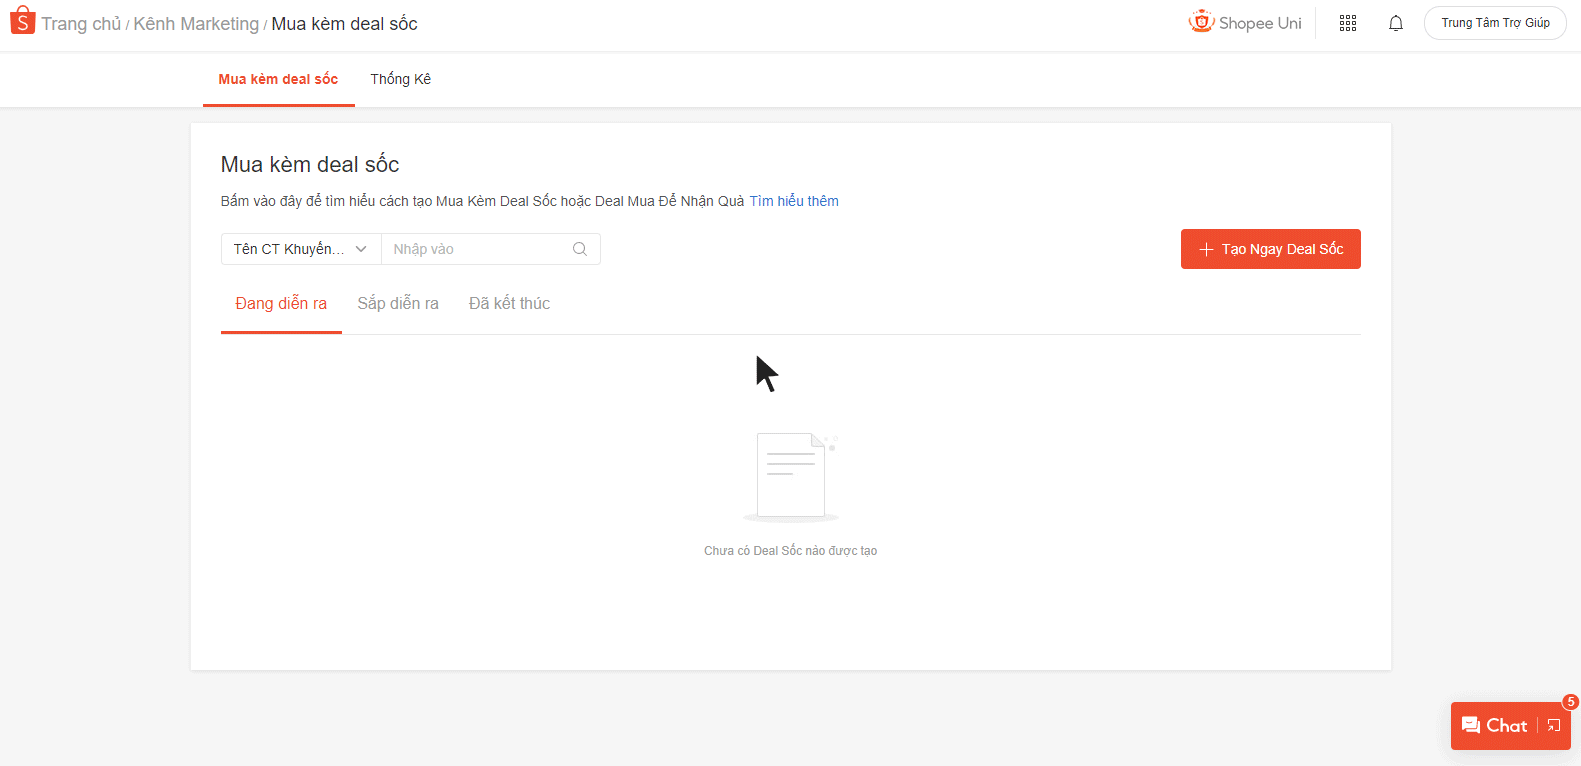Click the Nhập vào search field
Image resolution: width=1581 pixels, height=766 pixels.
click(475, 249)
